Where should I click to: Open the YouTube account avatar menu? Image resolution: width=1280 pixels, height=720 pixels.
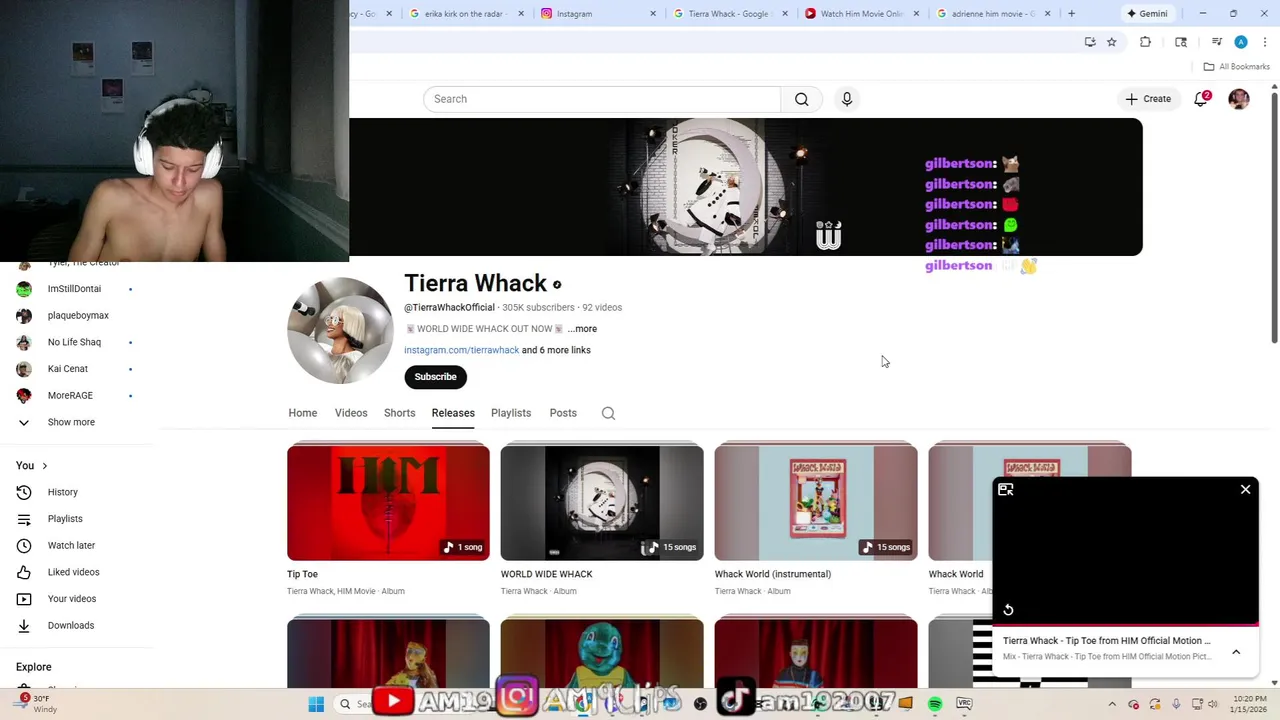point(1239,99)
